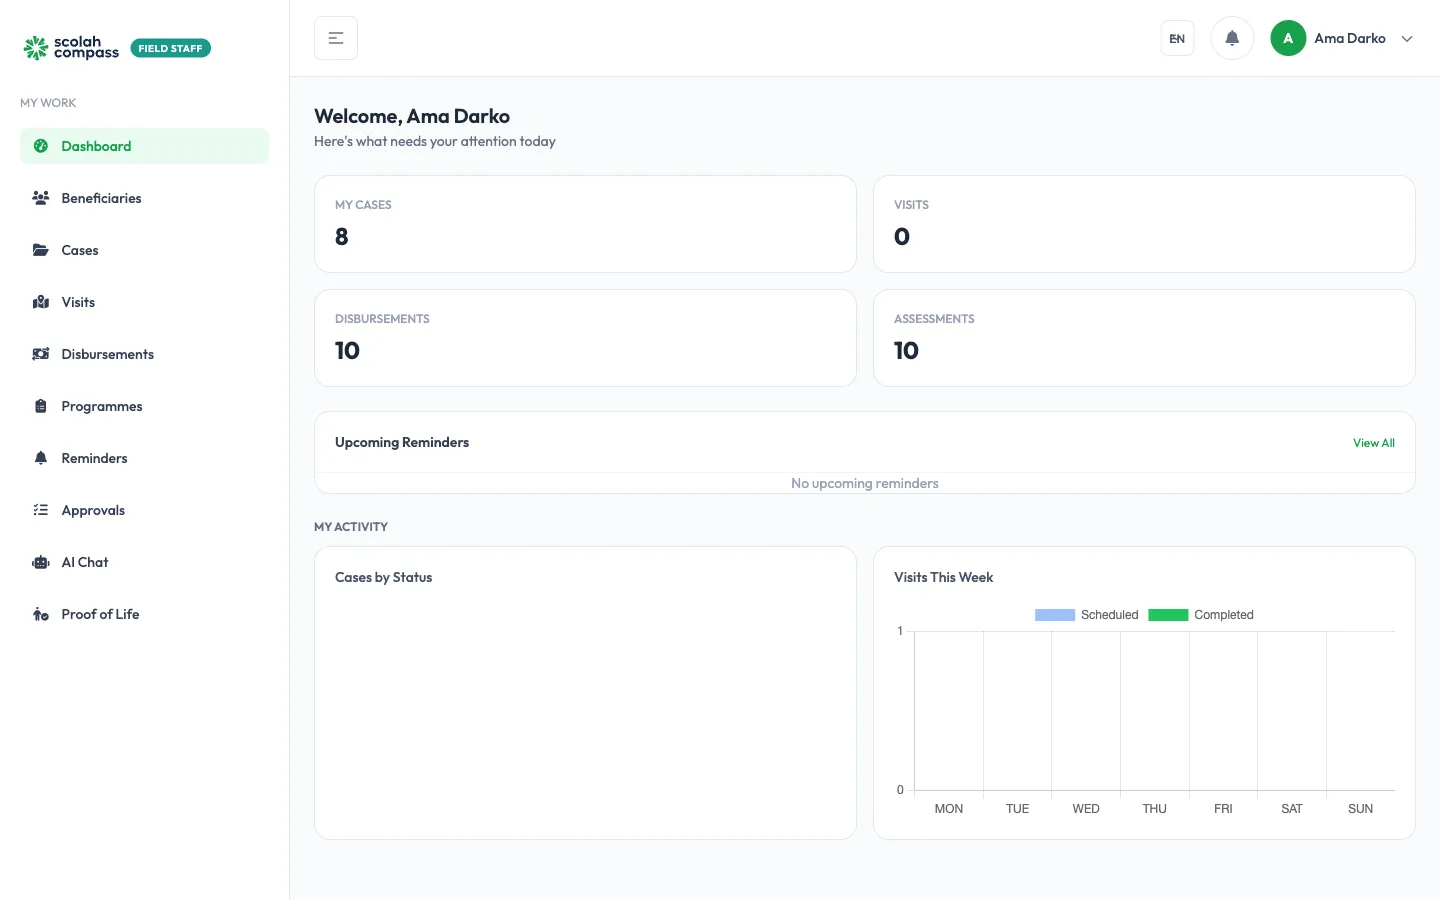The height and width of the screenshot is (900, 1440).
Task: Open Proof of Life section
Action: [144, 614]
